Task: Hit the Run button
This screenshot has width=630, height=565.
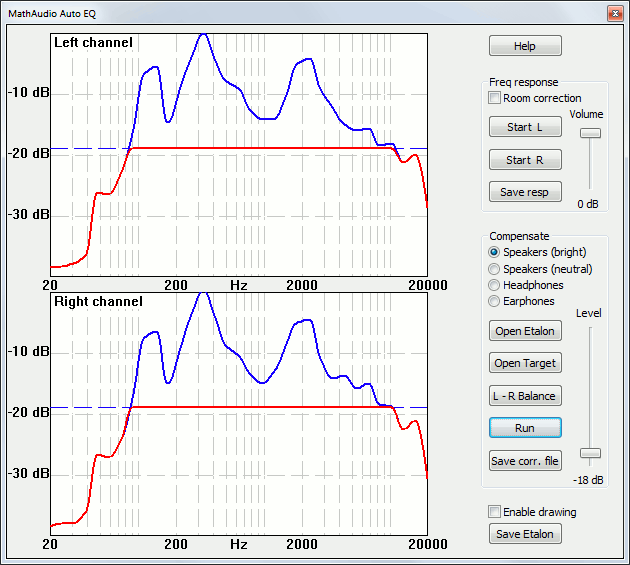Action: pyautogui.click(x=525, y=428)
